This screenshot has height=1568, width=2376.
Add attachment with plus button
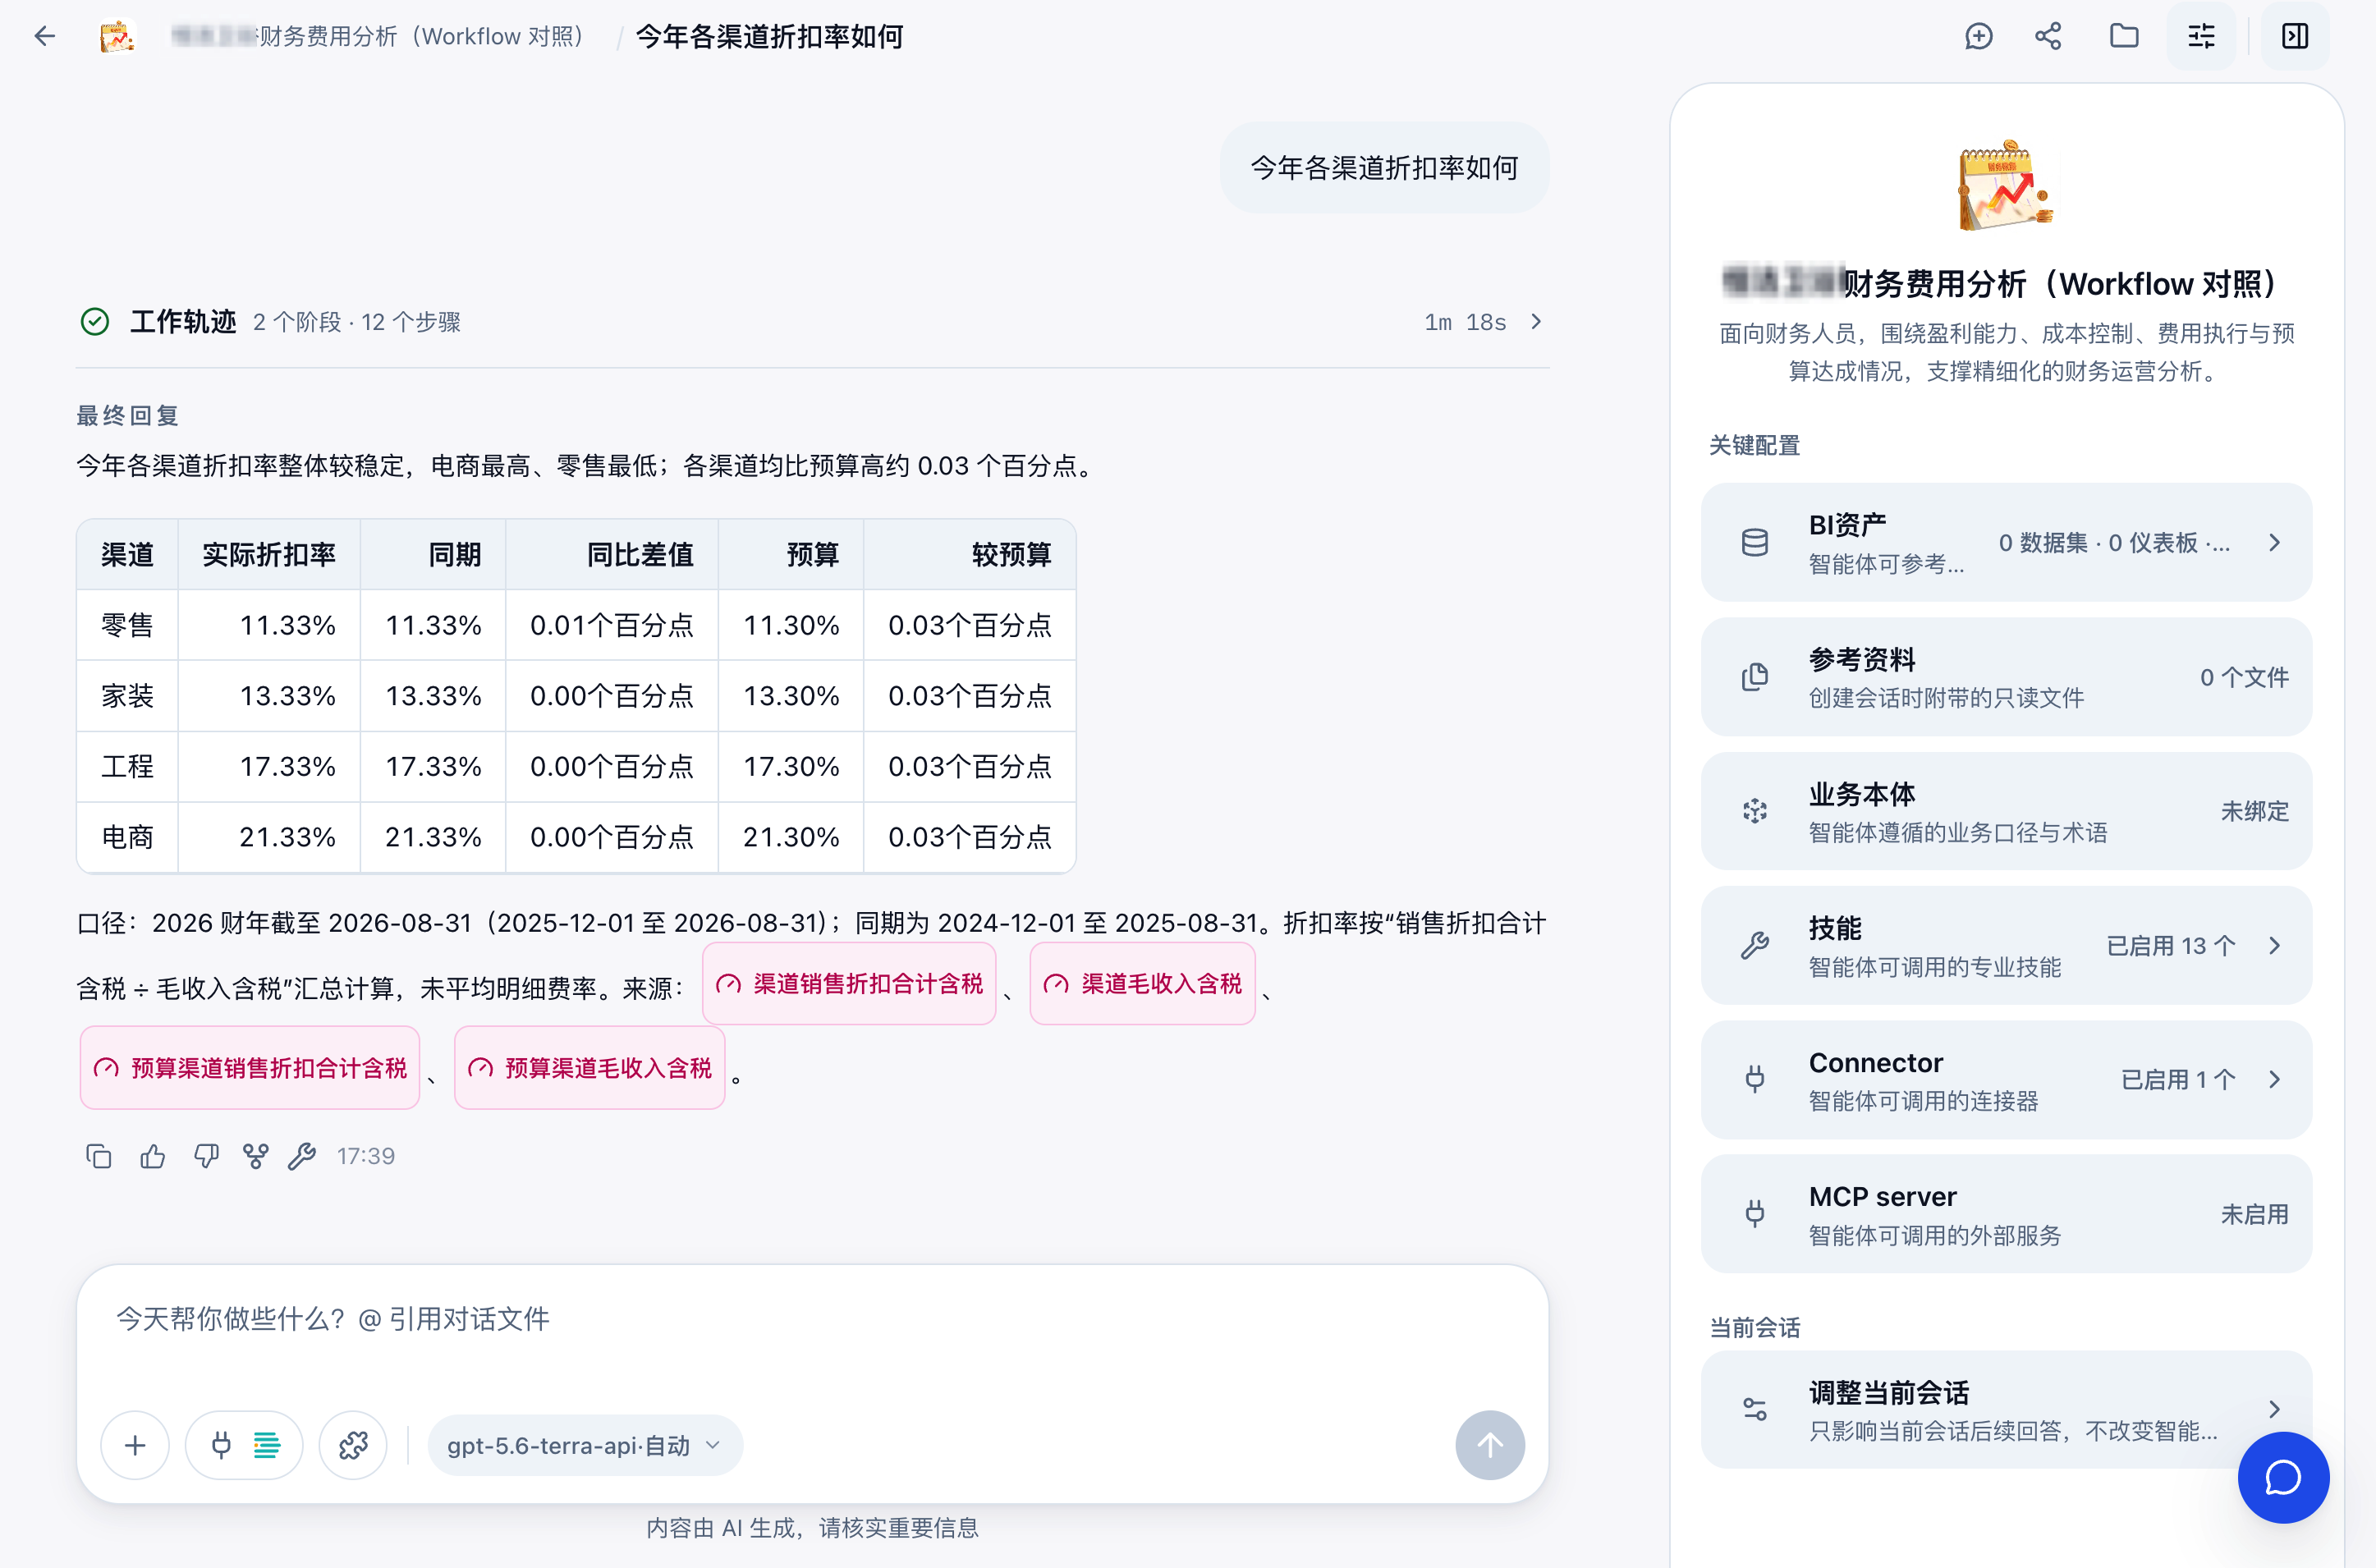(x=135, y=1445)
